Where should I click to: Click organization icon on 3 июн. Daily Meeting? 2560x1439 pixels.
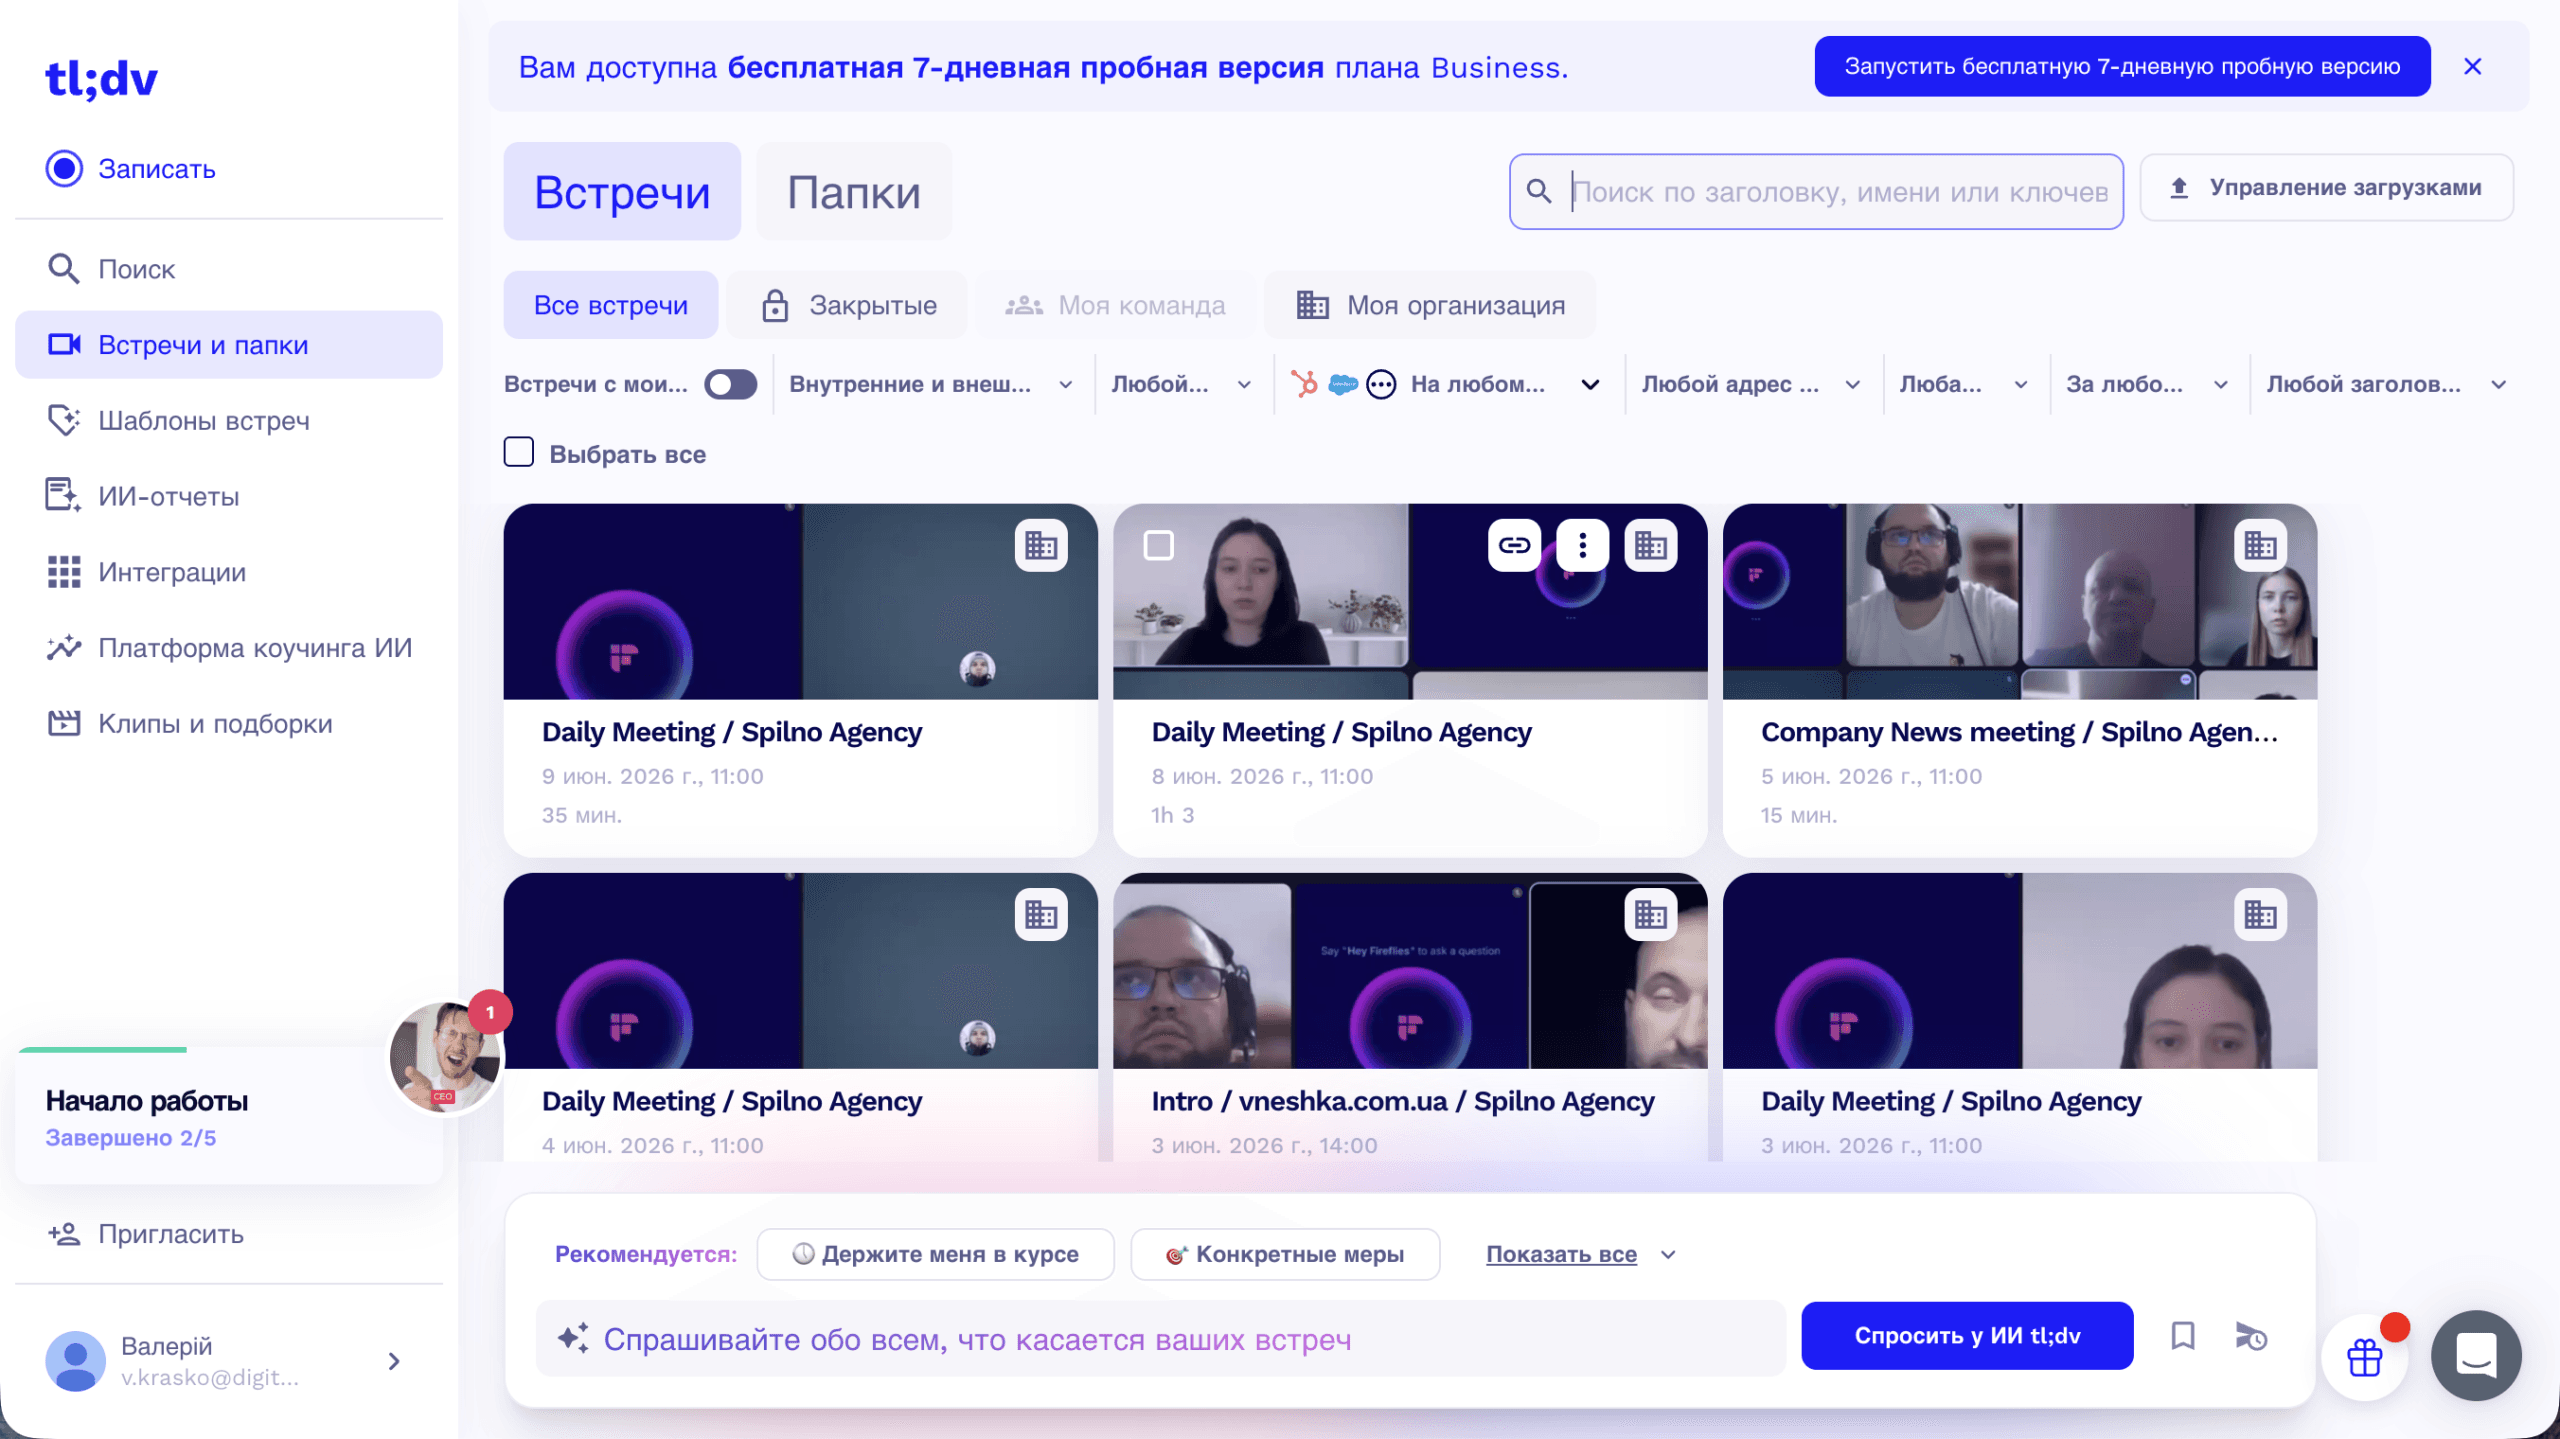(2260, 914)
